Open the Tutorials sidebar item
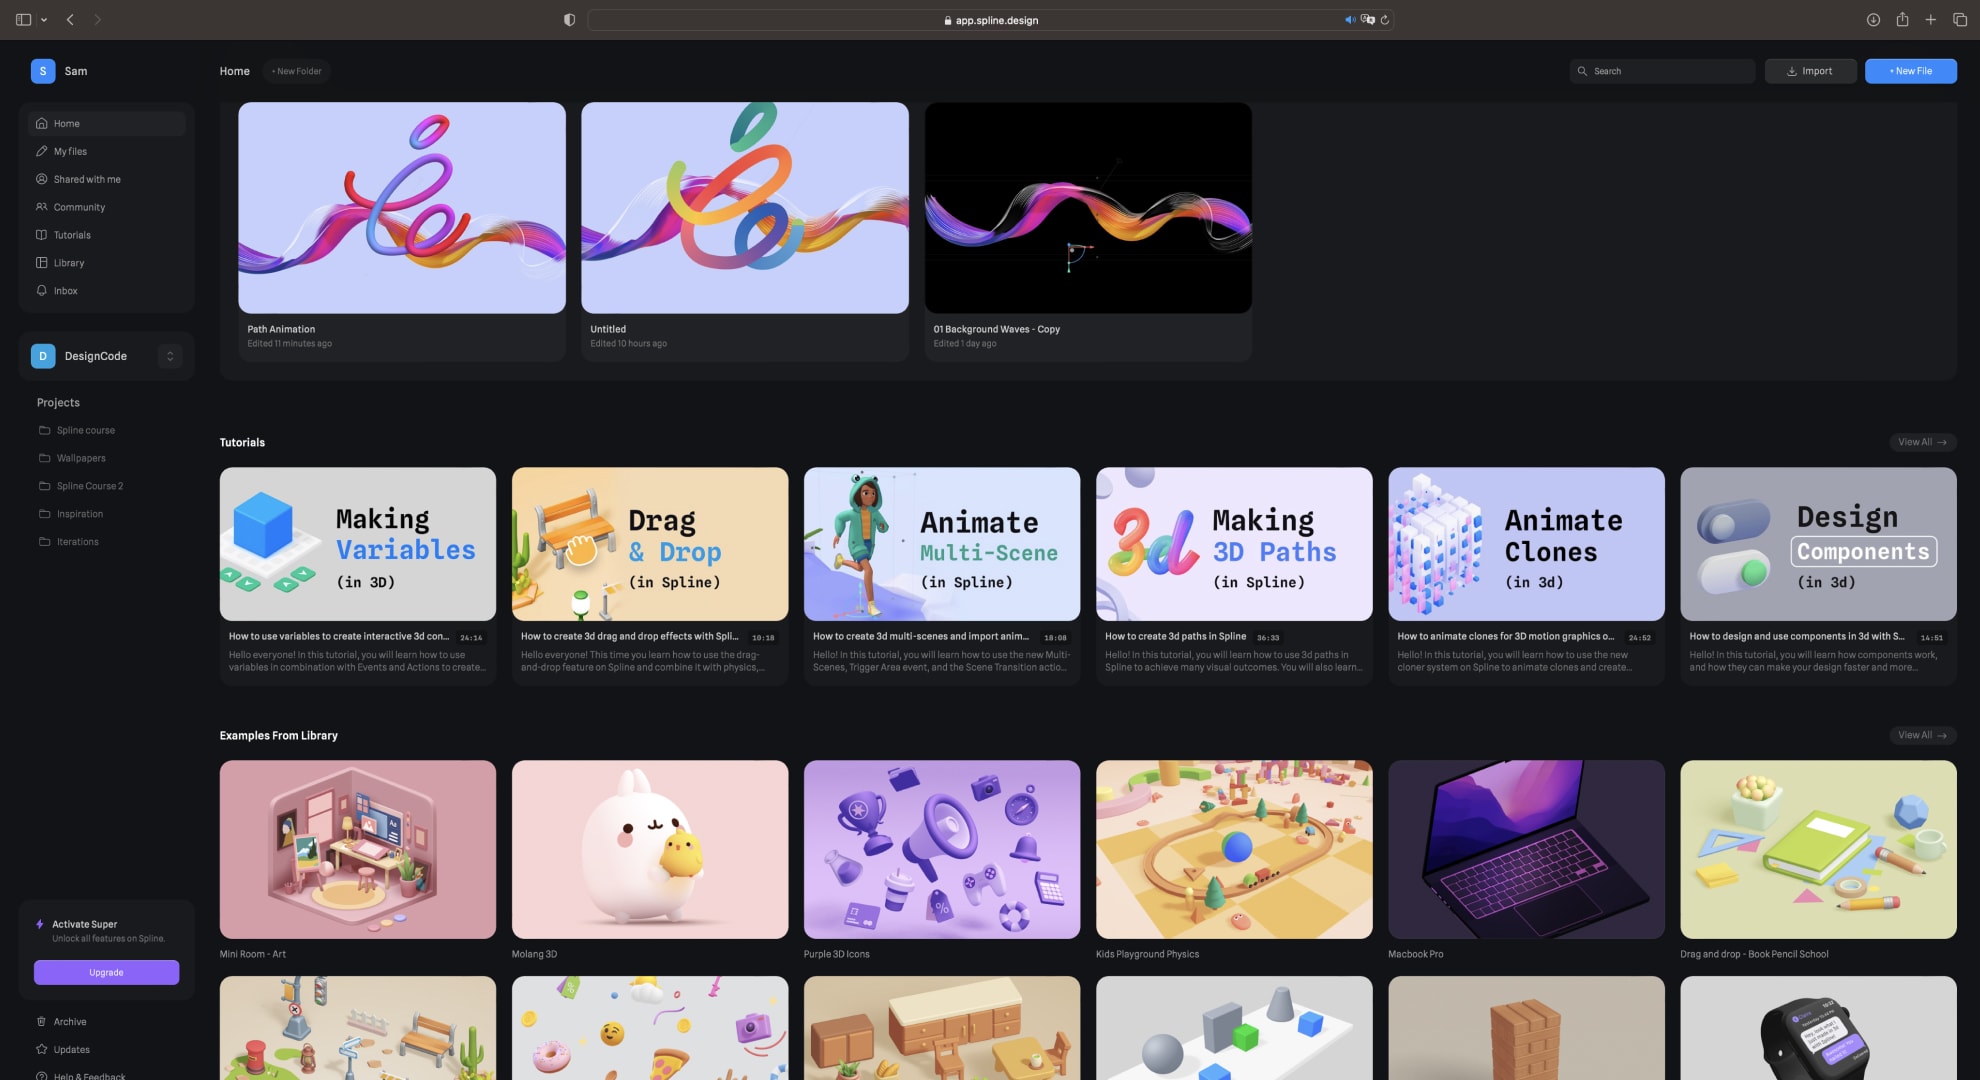 (72, 235)
